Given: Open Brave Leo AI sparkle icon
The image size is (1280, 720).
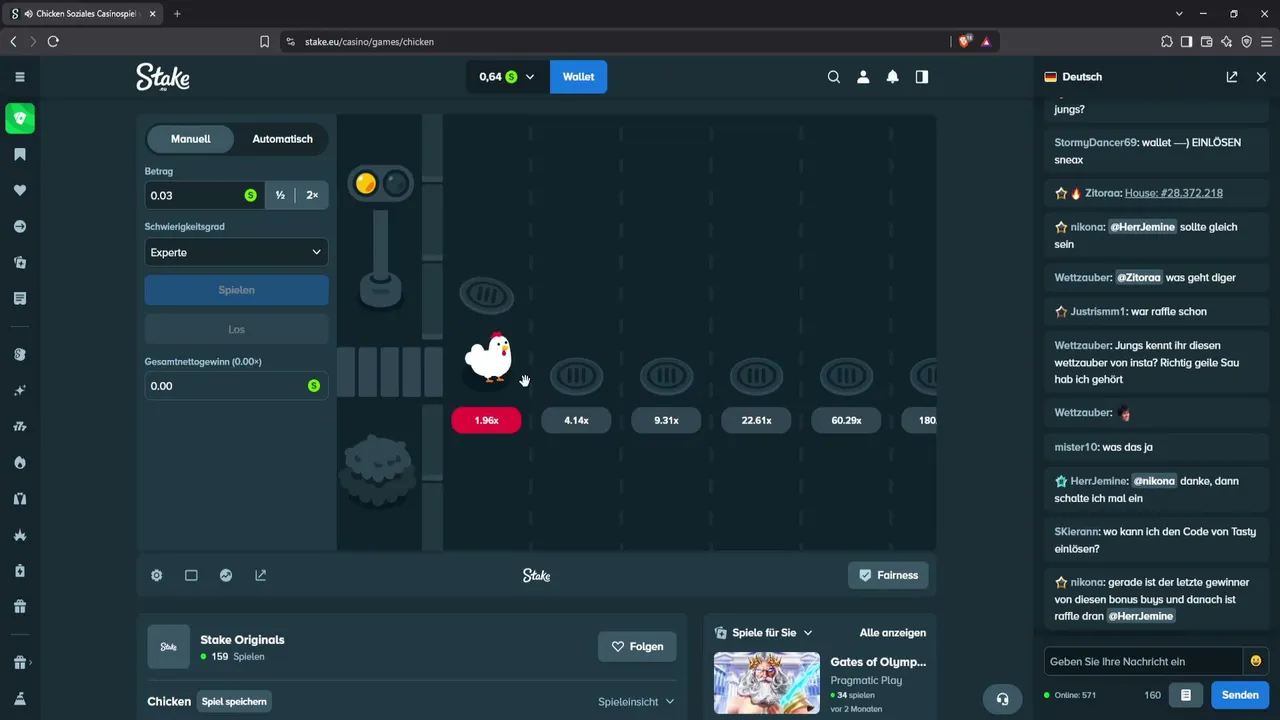Looking at the screenshot, I should coord(1227,42).
